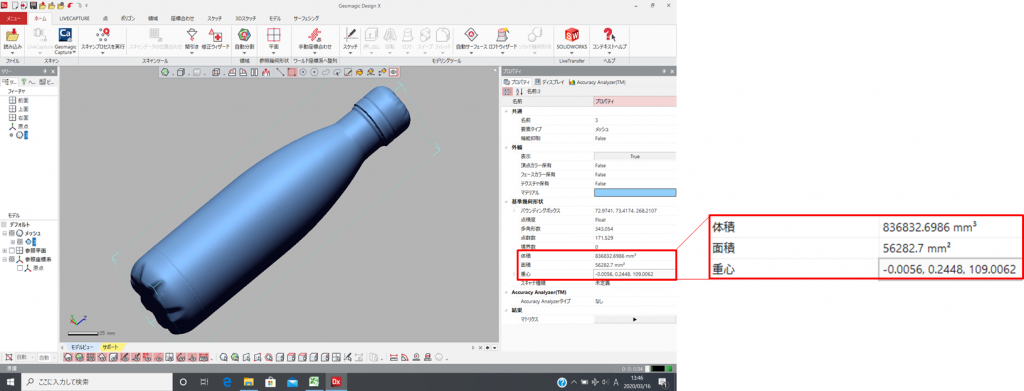
Task: Click the alphabetical sort icon in properties panel
Action: tap(520, 92)
